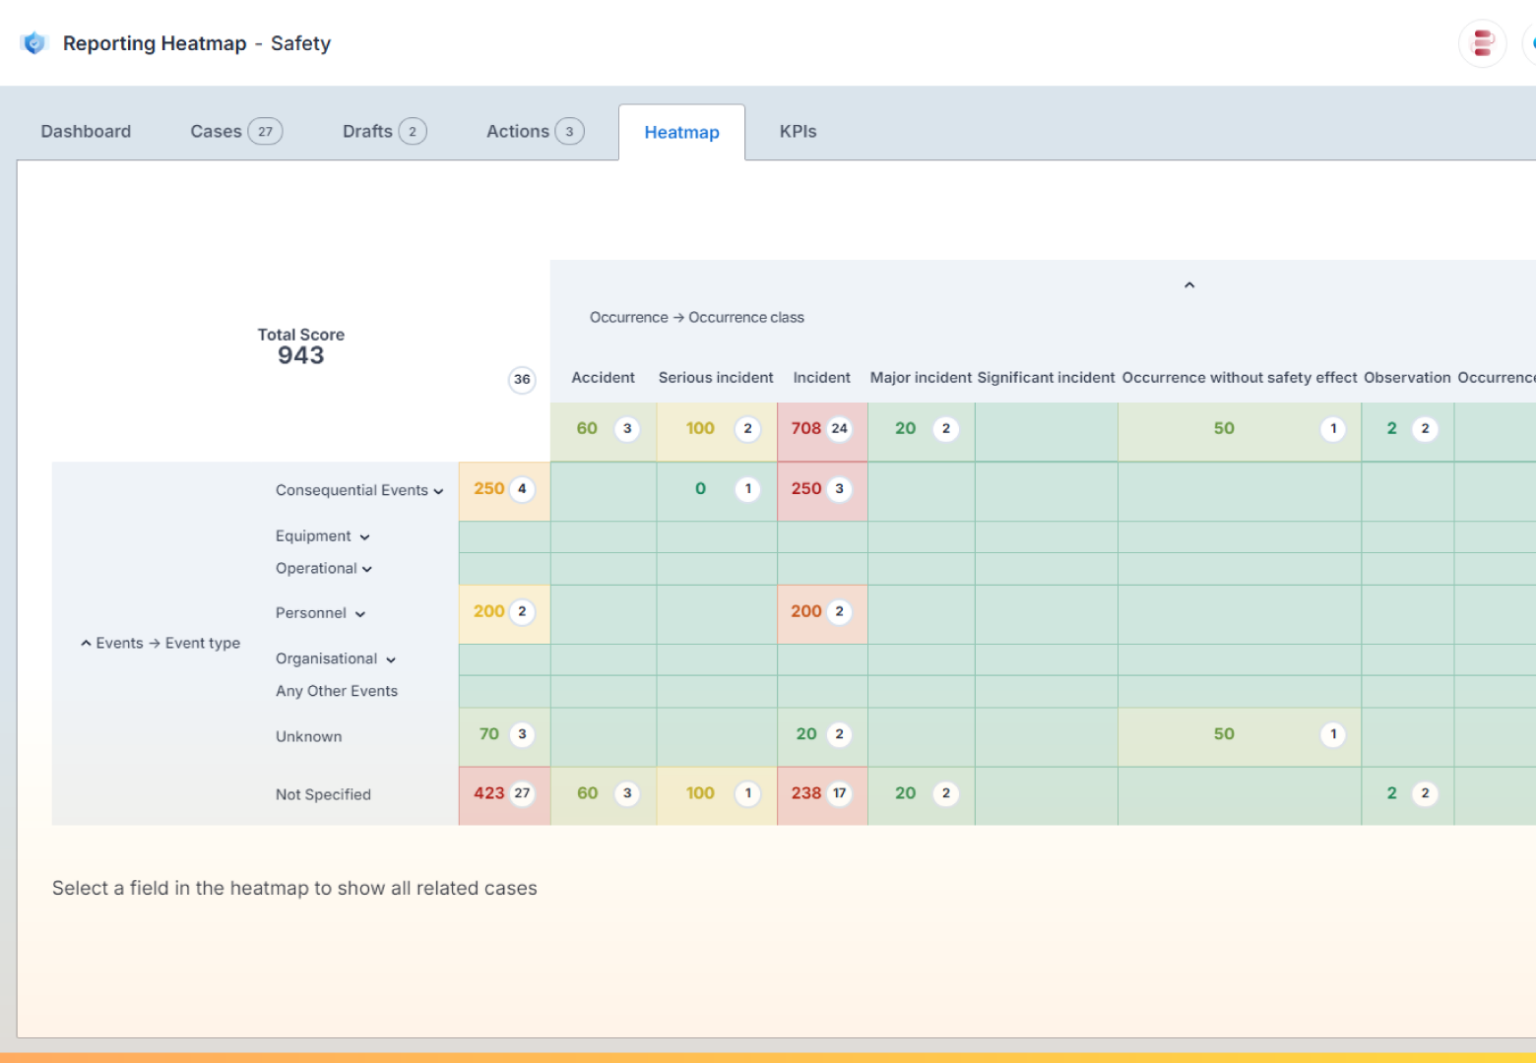Expand the Equipment dropdown
This screenshot has width=1536, height=1063.
365,536
